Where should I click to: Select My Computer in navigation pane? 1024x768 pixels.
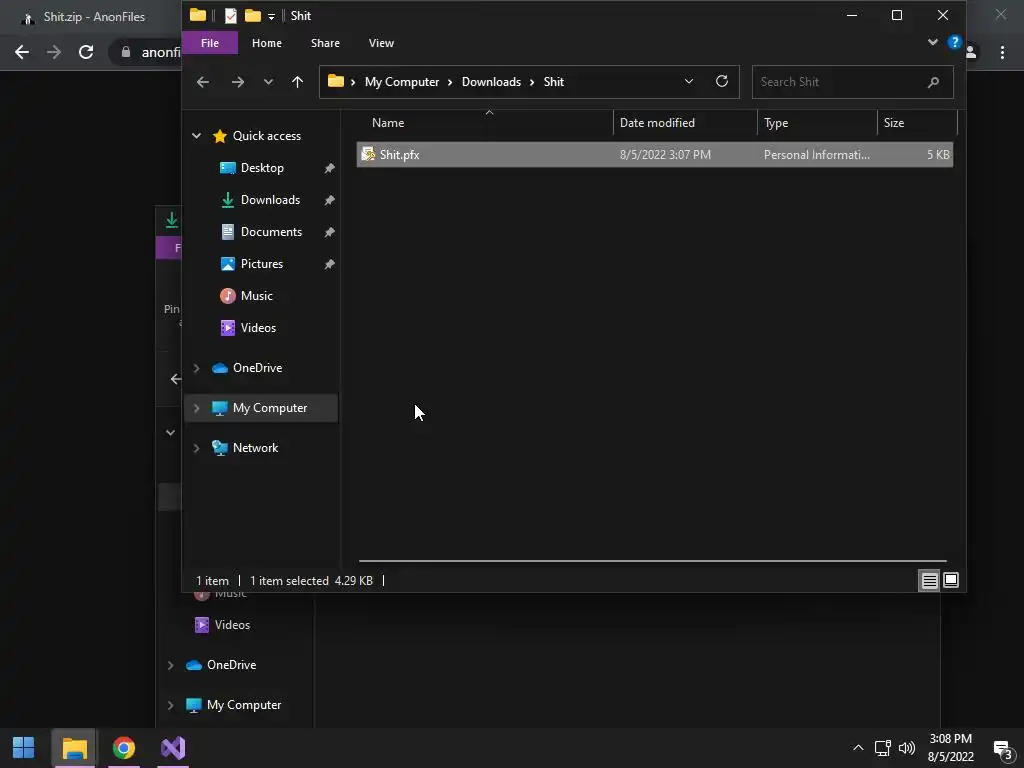click(x=269, y=408)
